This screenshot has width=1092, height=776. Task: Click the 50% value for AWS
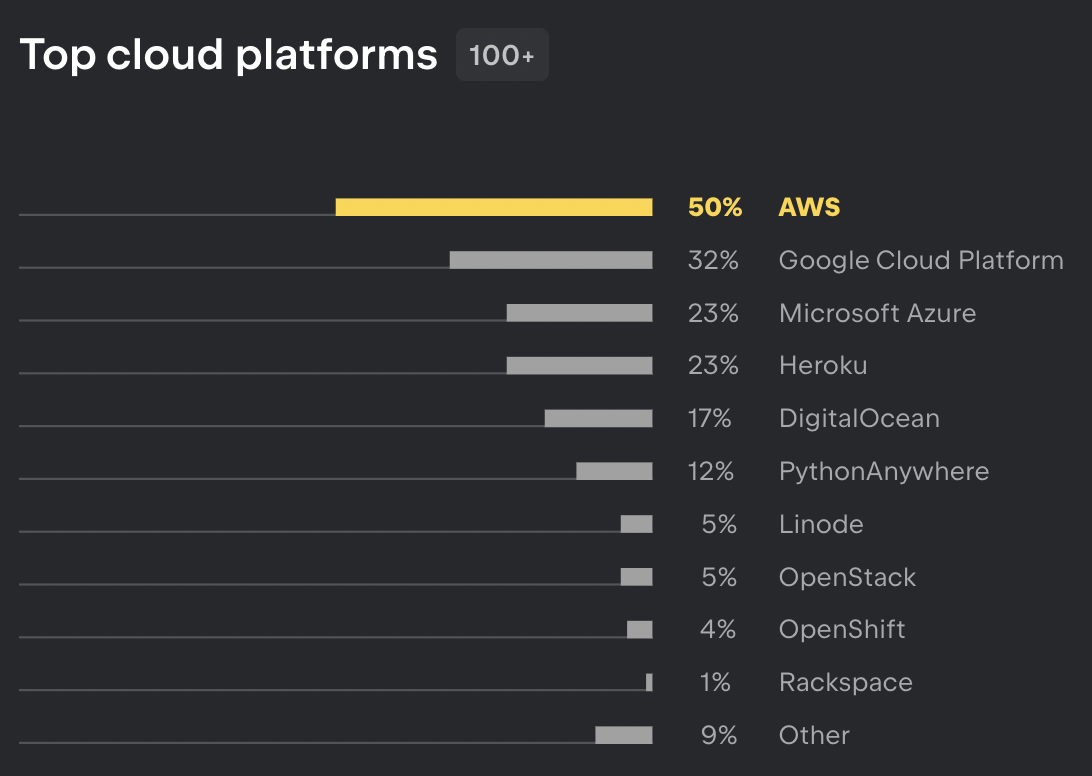(x=715, y=207)
